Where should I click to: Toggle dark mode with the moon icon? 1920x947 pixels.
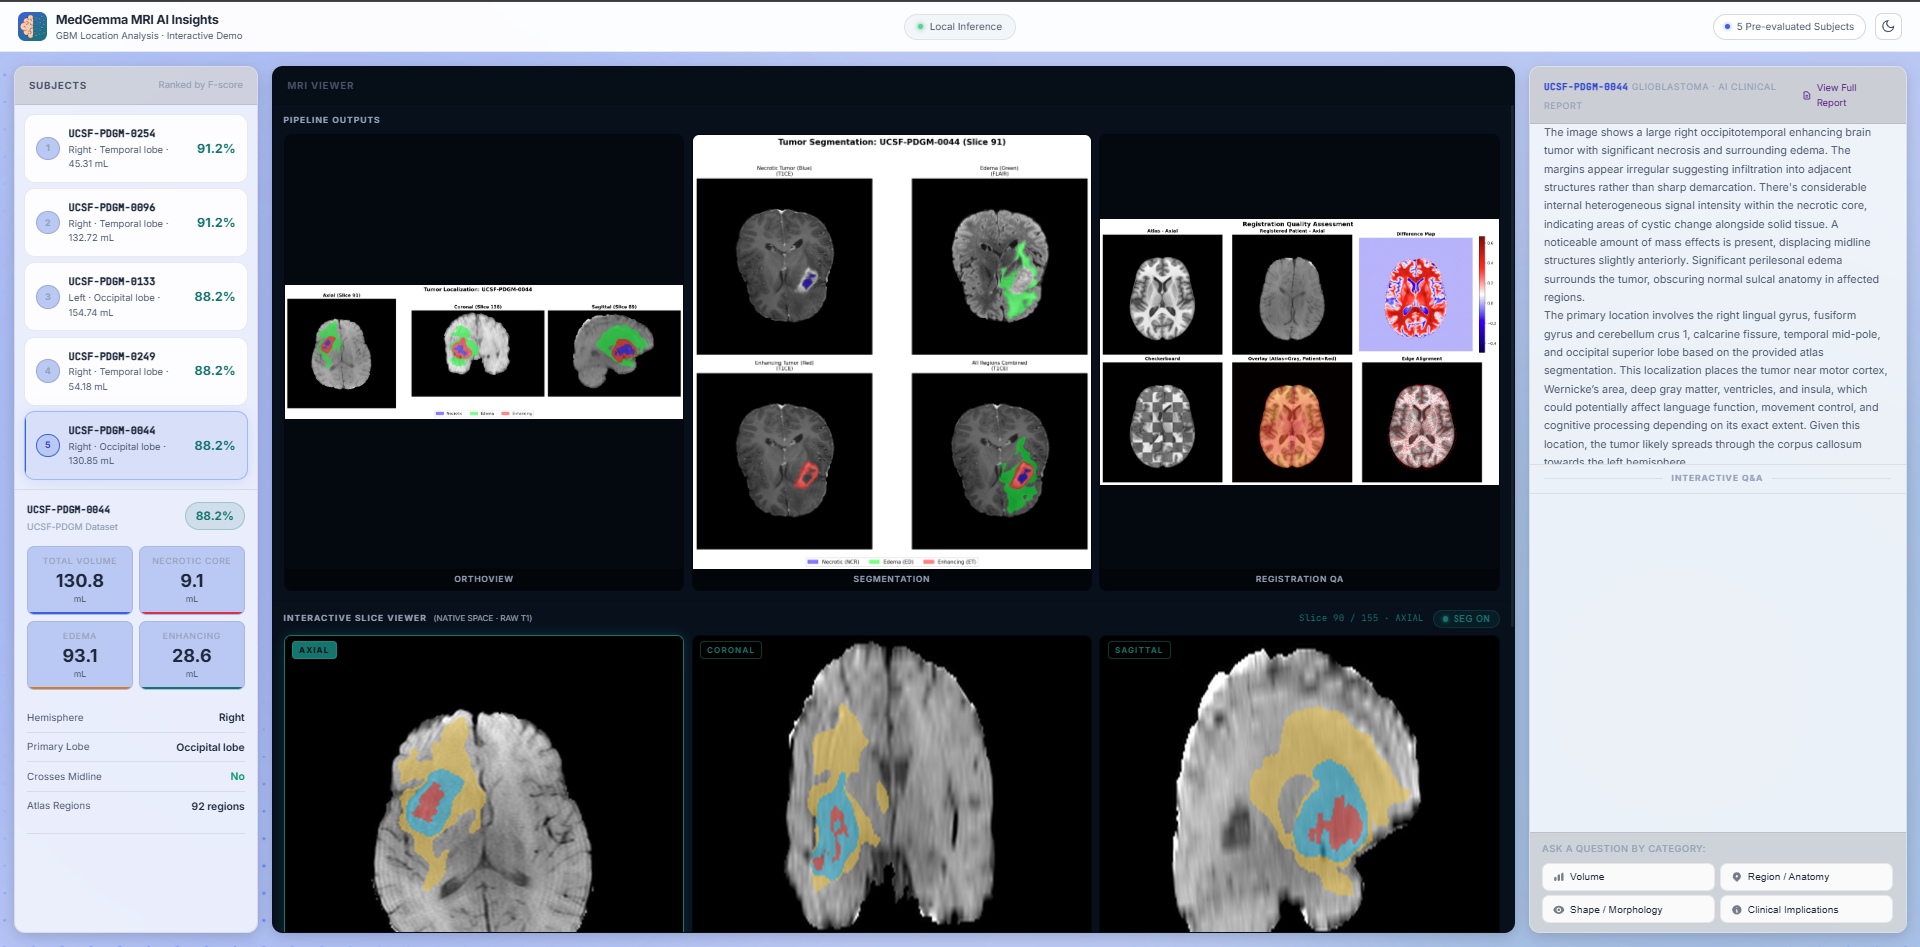coord(1888,27)
